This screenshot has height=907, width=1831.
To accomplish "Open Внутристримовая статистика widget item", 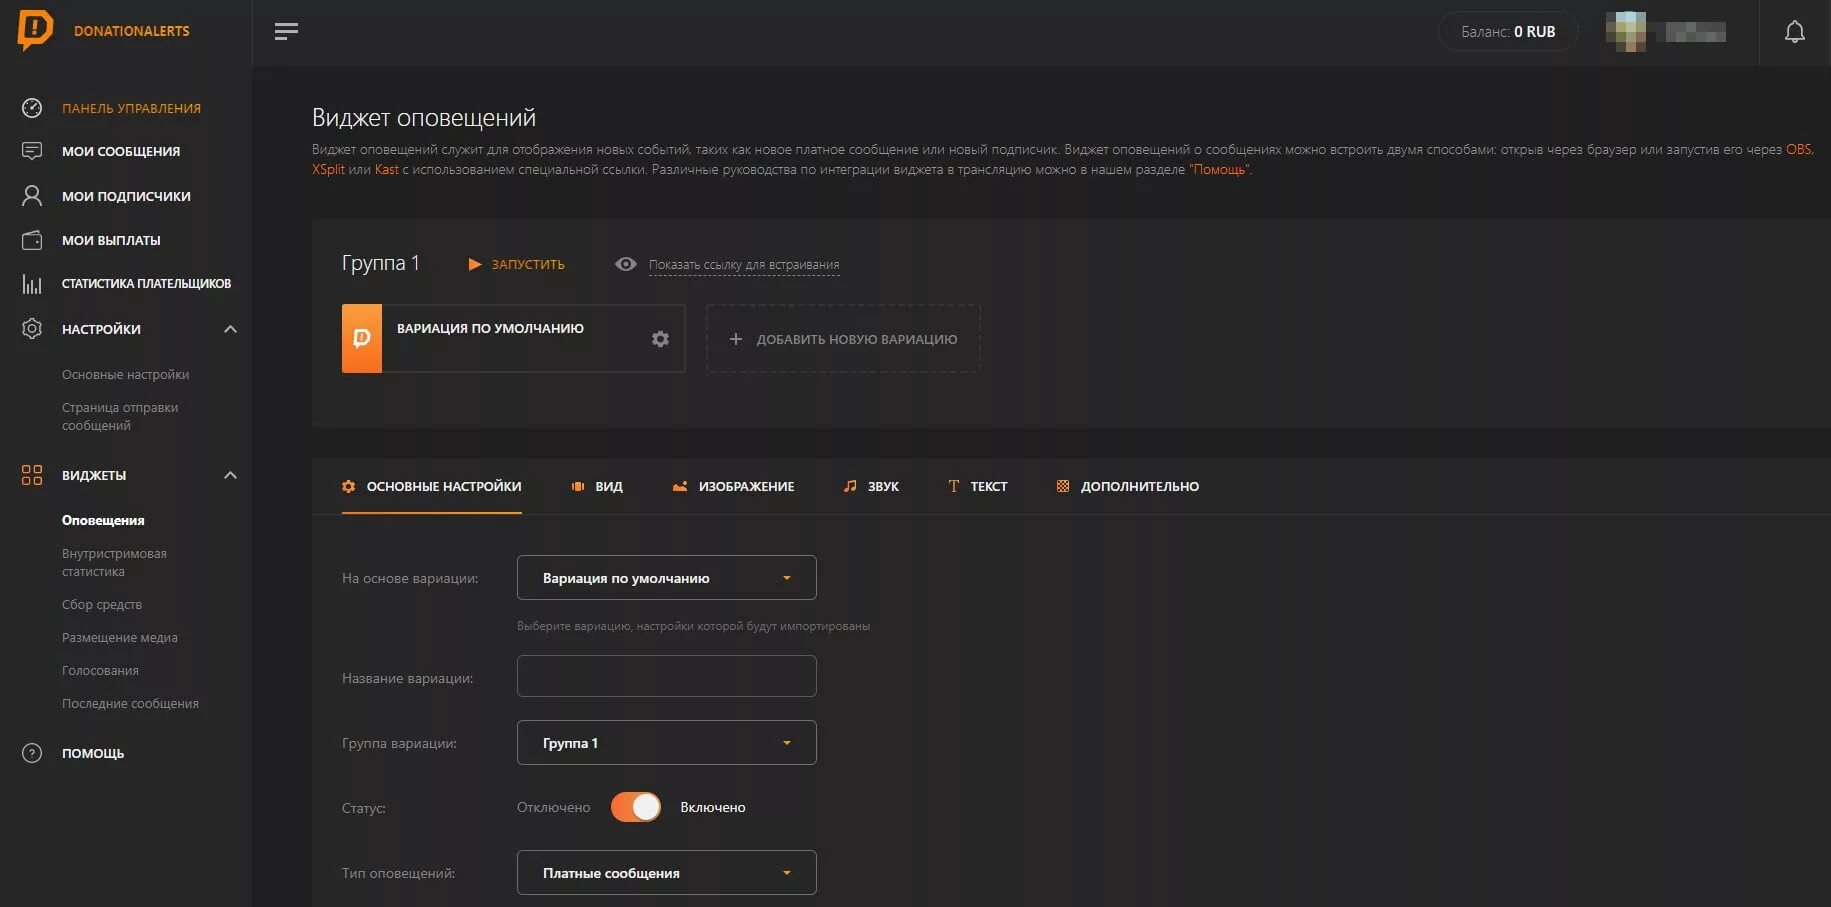I will click(114, 562).
